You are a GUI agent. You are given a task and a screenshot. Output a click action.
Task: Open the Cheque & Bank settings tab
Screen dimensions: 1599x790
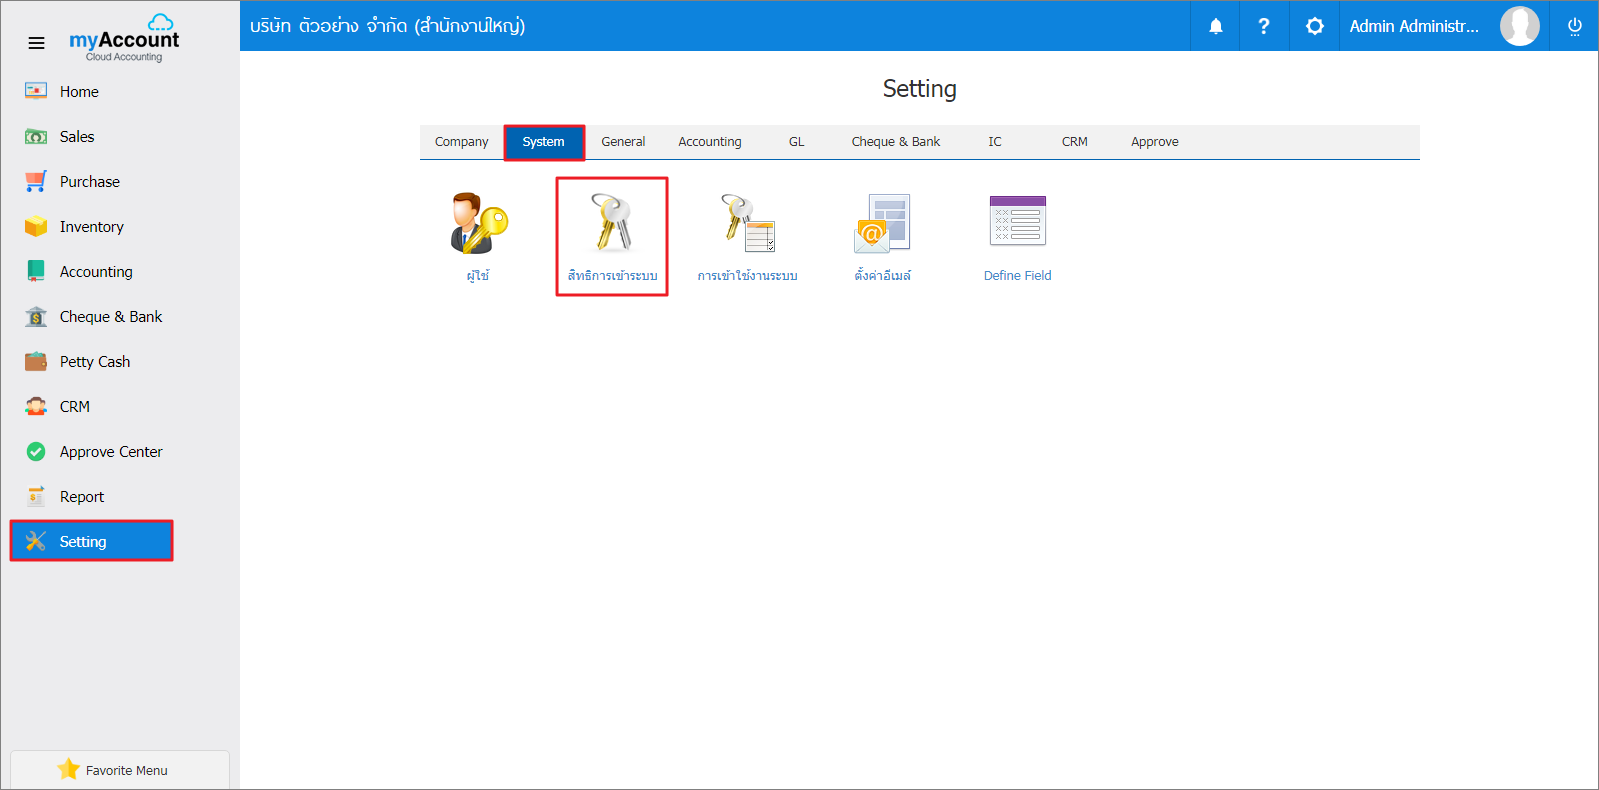[896, 142]
